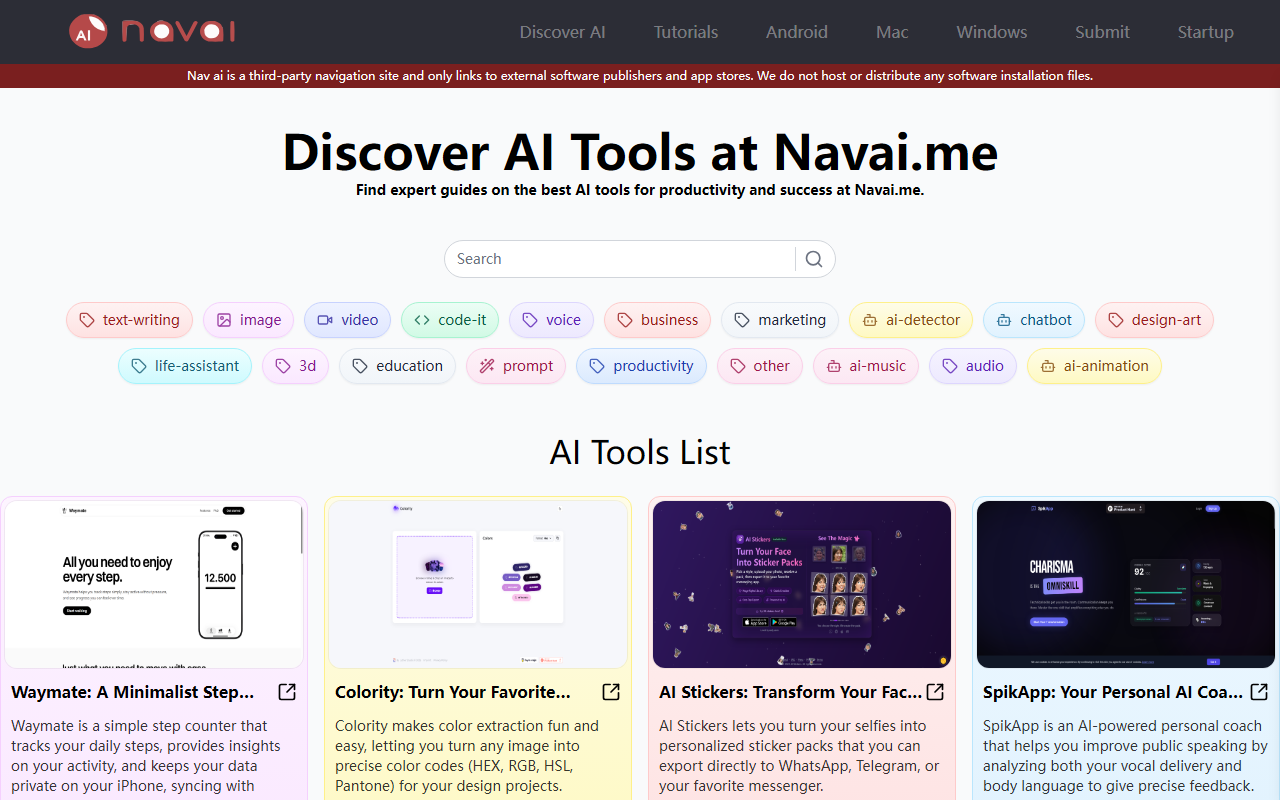Select the life-assistant category tag

[x=185, y=366]
